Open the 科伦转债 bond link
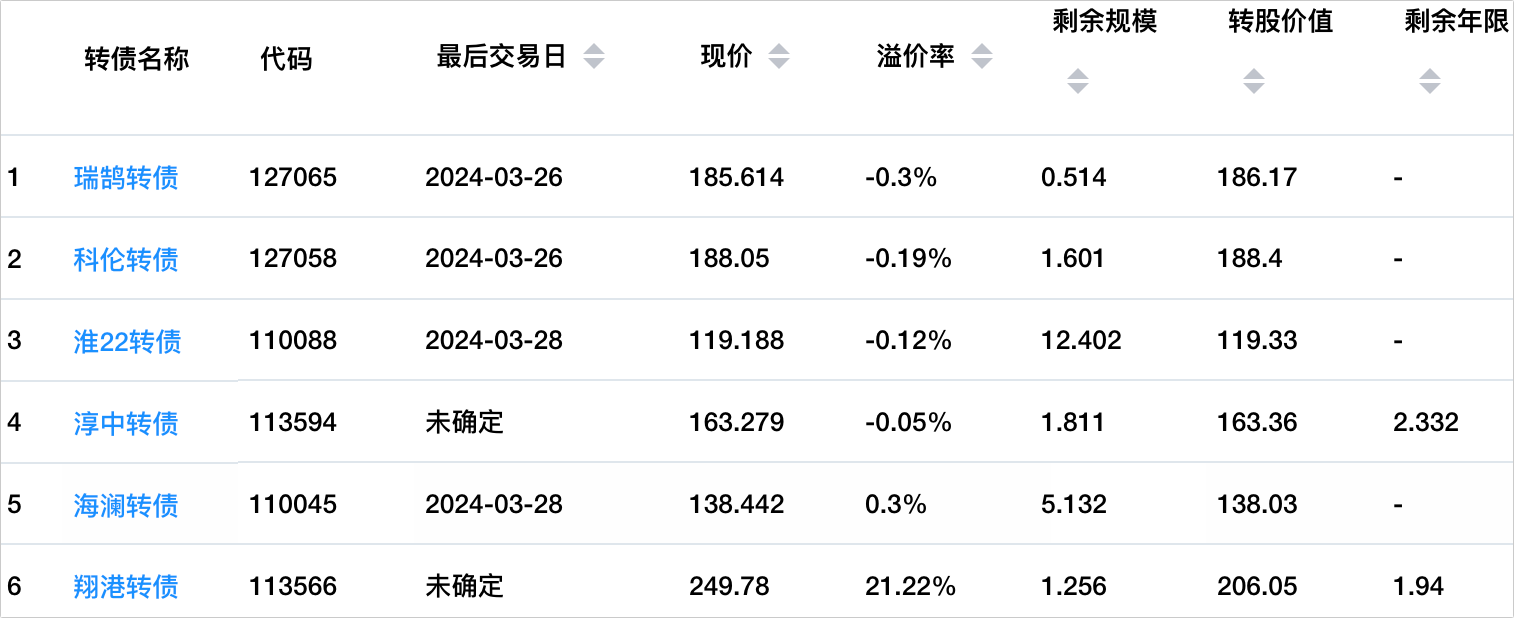 tap(126, 260)
